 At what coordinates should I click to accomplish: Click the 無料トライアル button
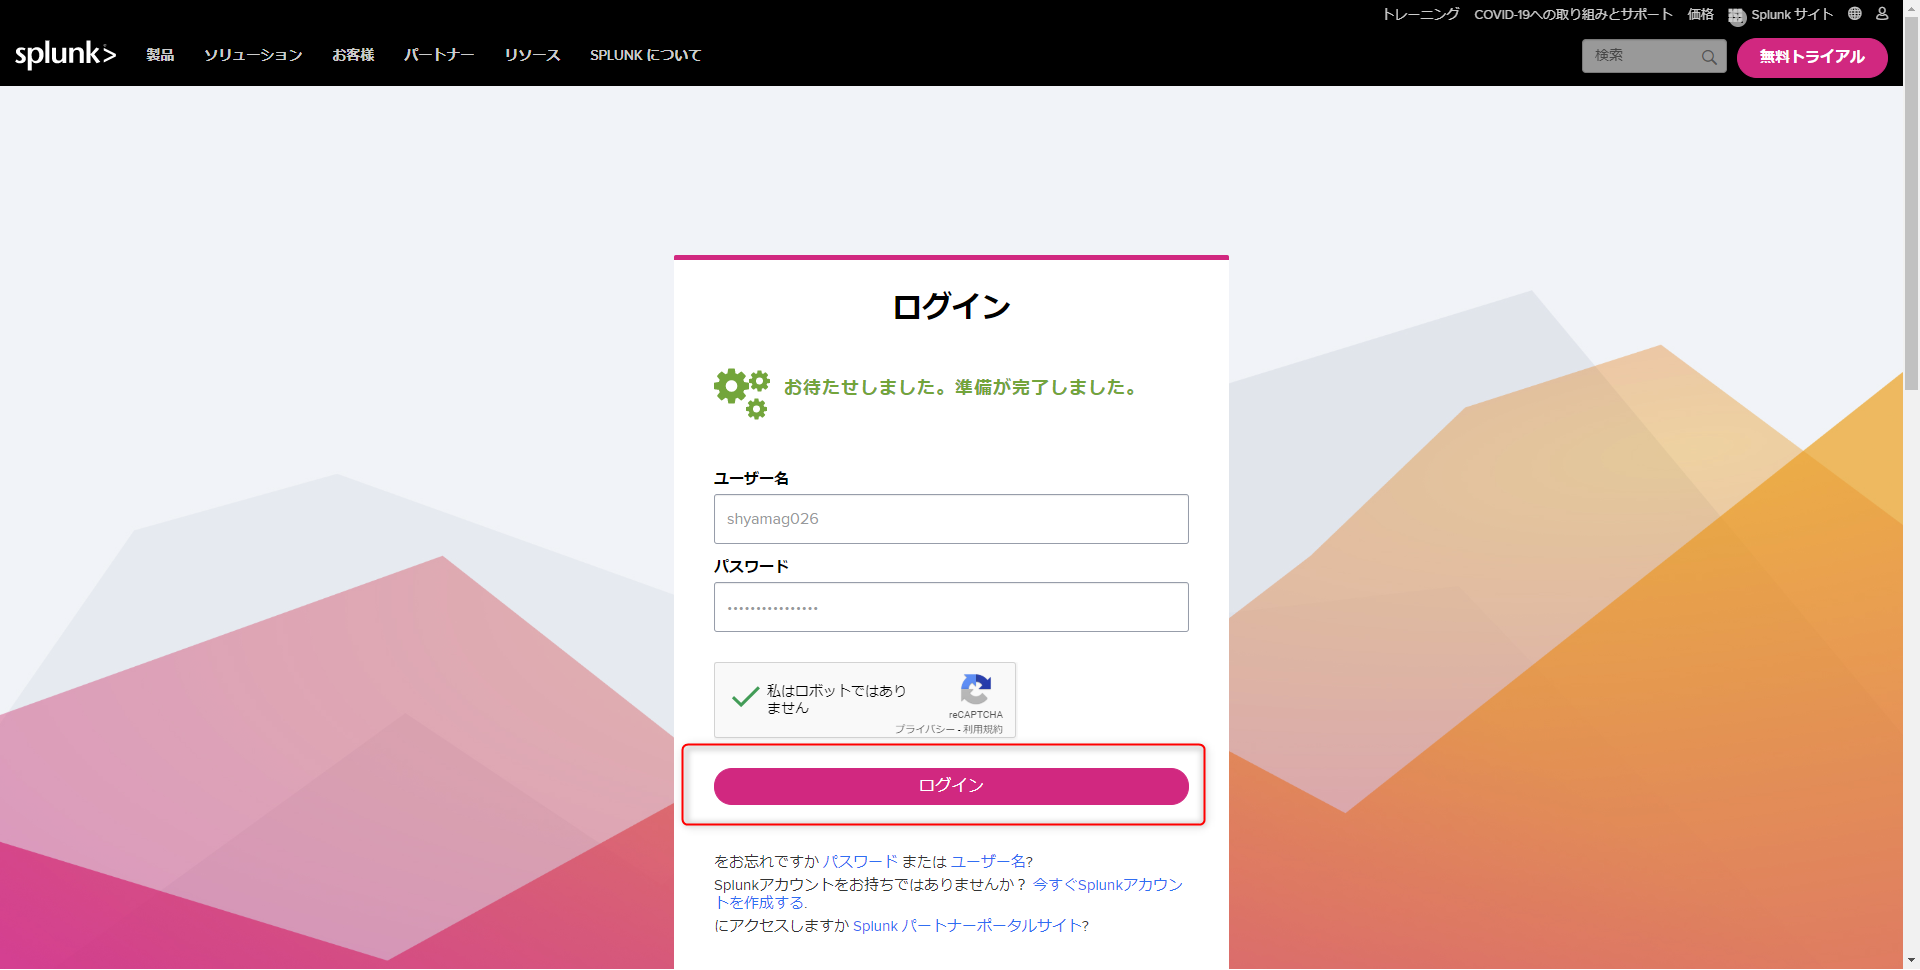tap(1812, 57)
